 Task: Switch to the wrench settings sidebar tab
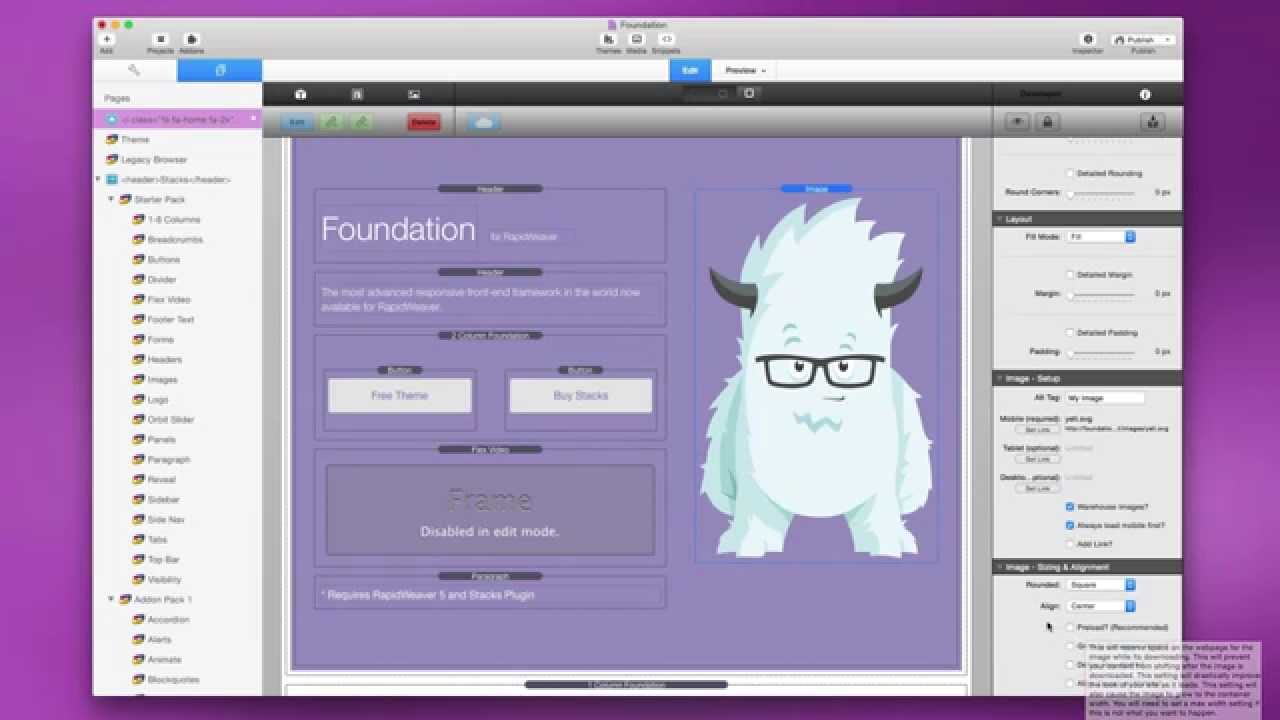point(135,70)
